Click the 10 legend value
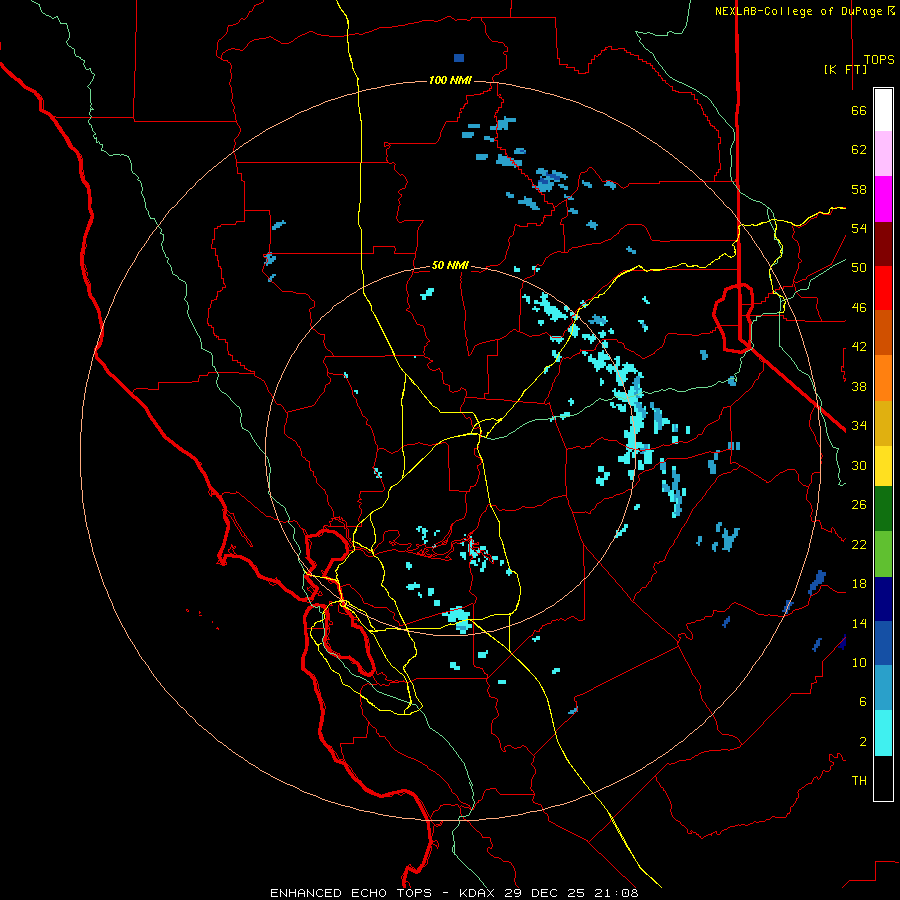Screen dimensions: 900x900 (x=859, y=662)
